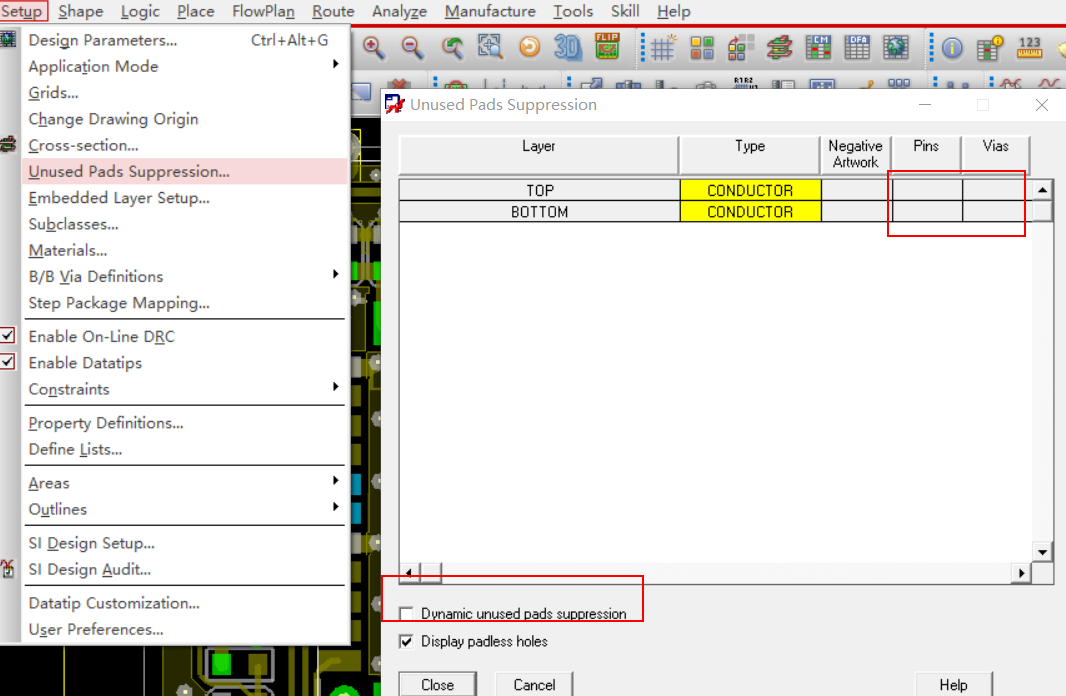Click the Zoom Out magnifier icon

[x=412, y=48]
